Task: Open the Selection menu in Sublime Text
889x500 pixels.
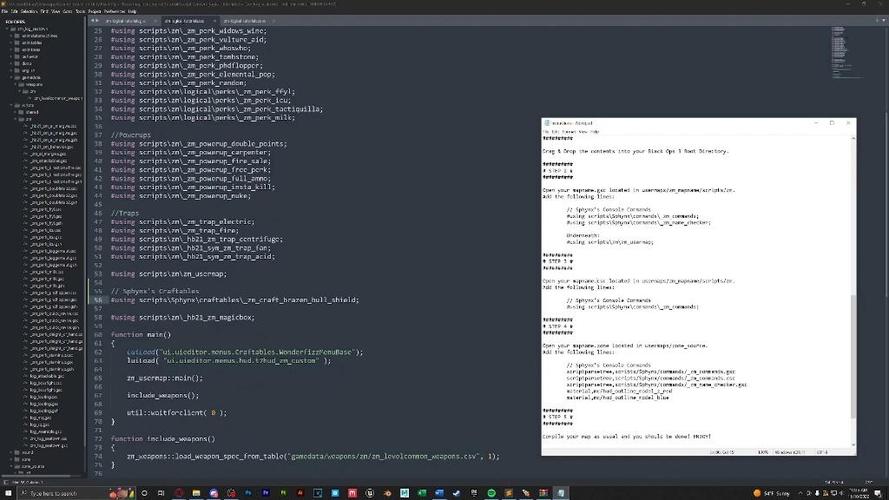Action: [28, 11]
